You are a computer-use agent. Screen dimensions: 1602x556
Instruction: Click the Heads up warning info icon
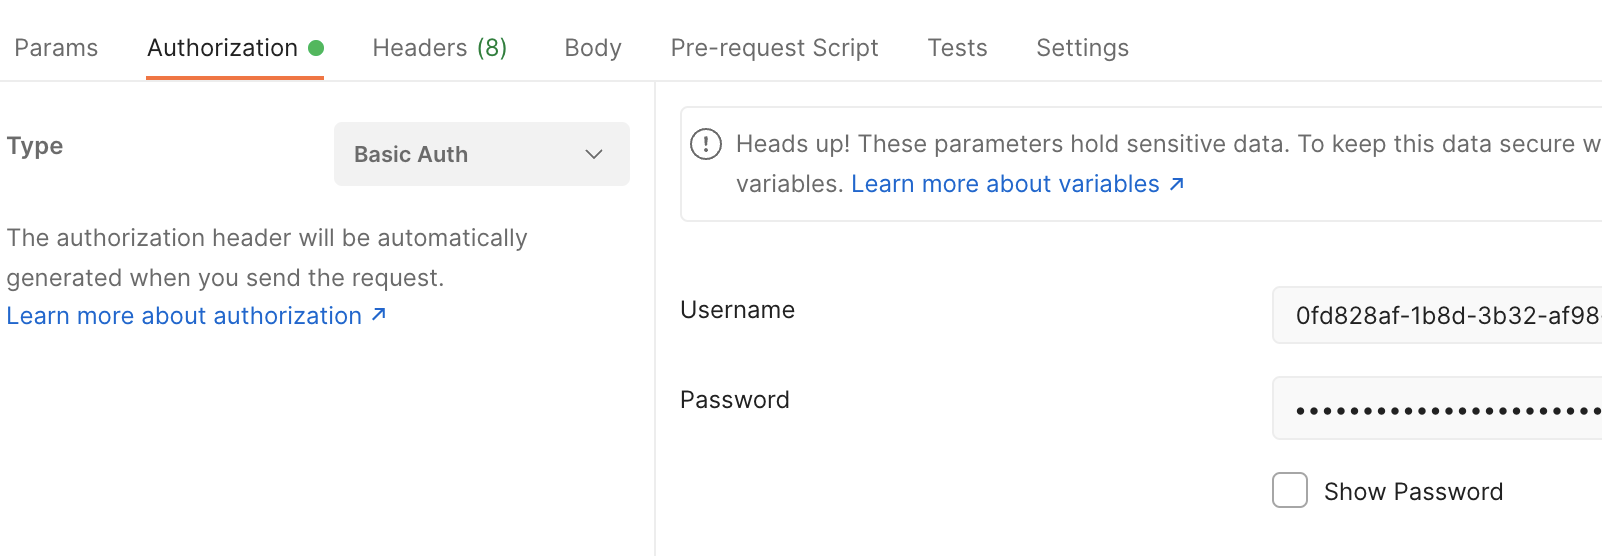pos(706,144)
